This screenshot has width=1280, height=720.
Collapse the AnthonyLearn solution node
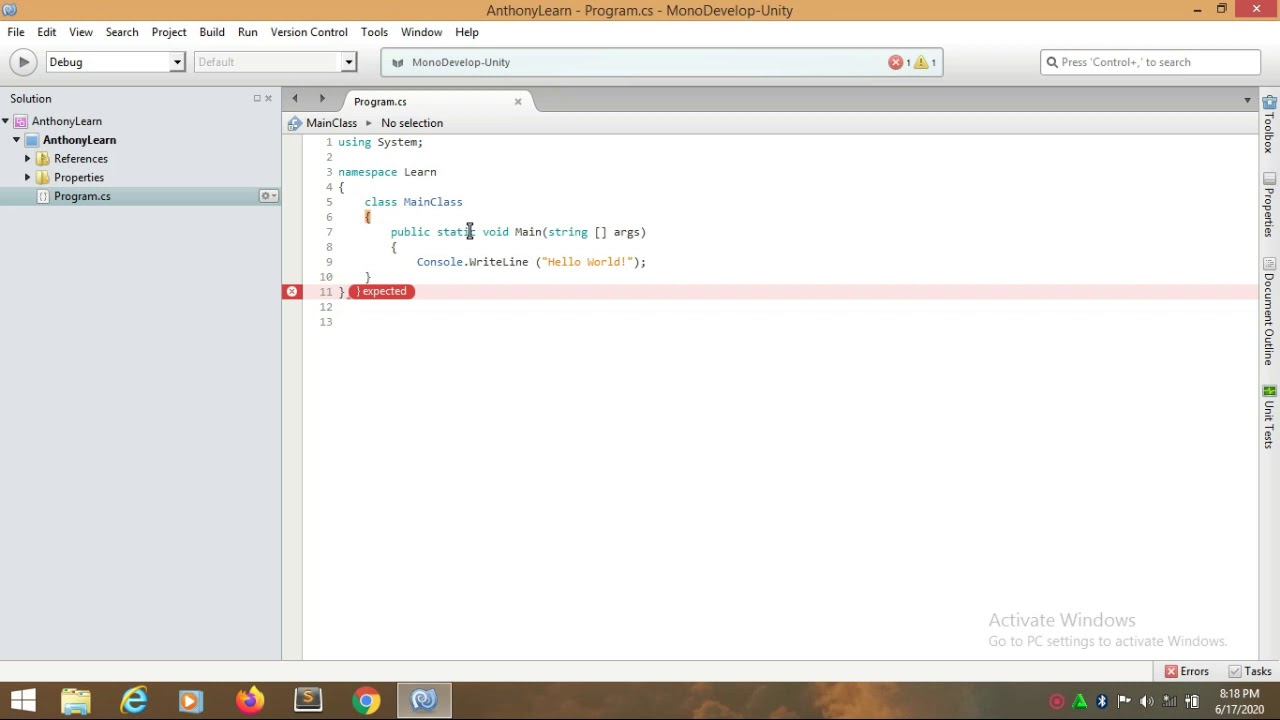coord(6,121)
